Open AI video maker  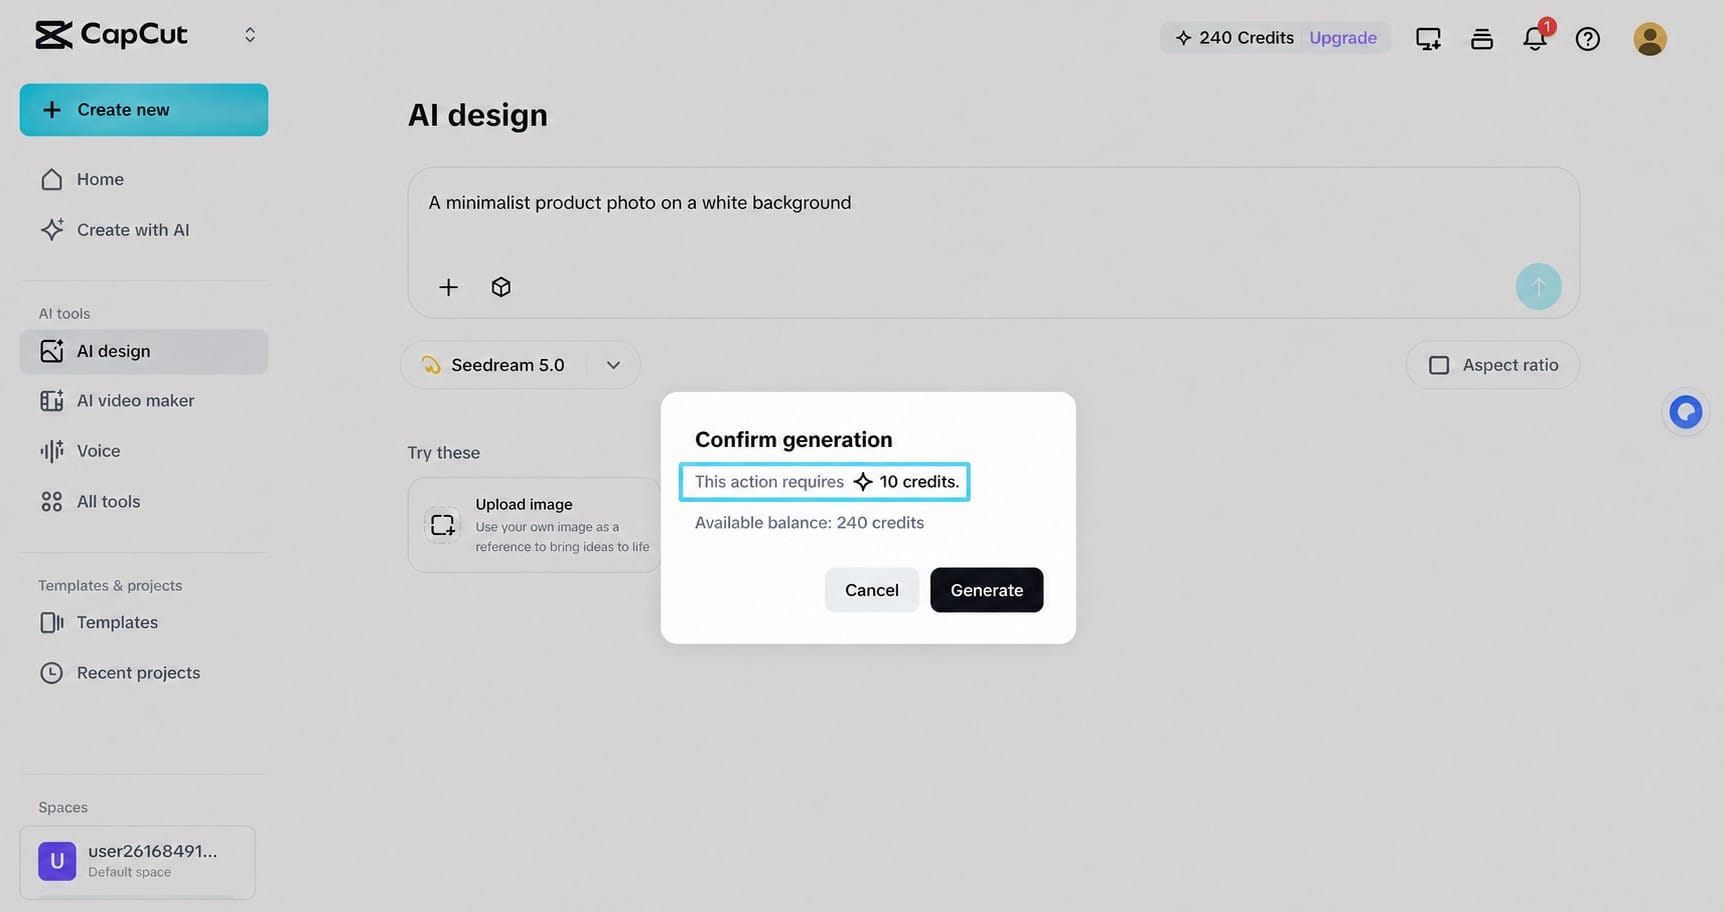(x=144, y=401)
